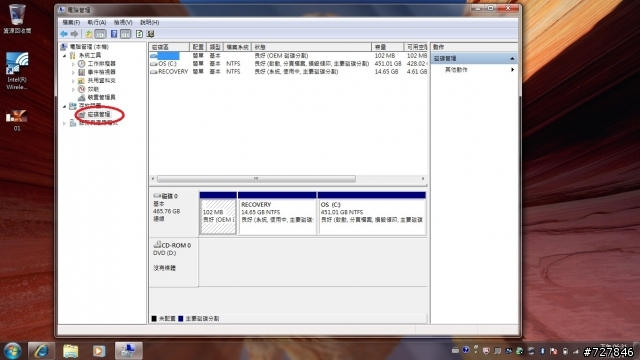640x360 pixels.
Task: Select 磁碟管理 in the tree
Action: click(99, 114)
